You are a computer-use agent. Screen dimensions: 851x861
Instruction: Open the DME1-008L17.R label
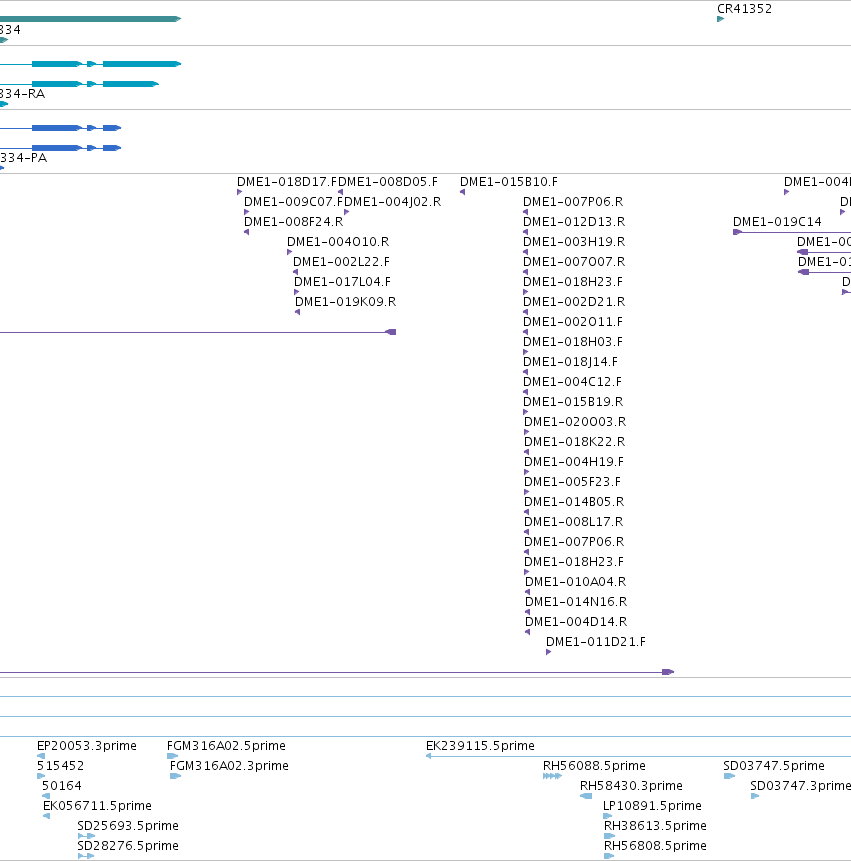click(574, 522)
